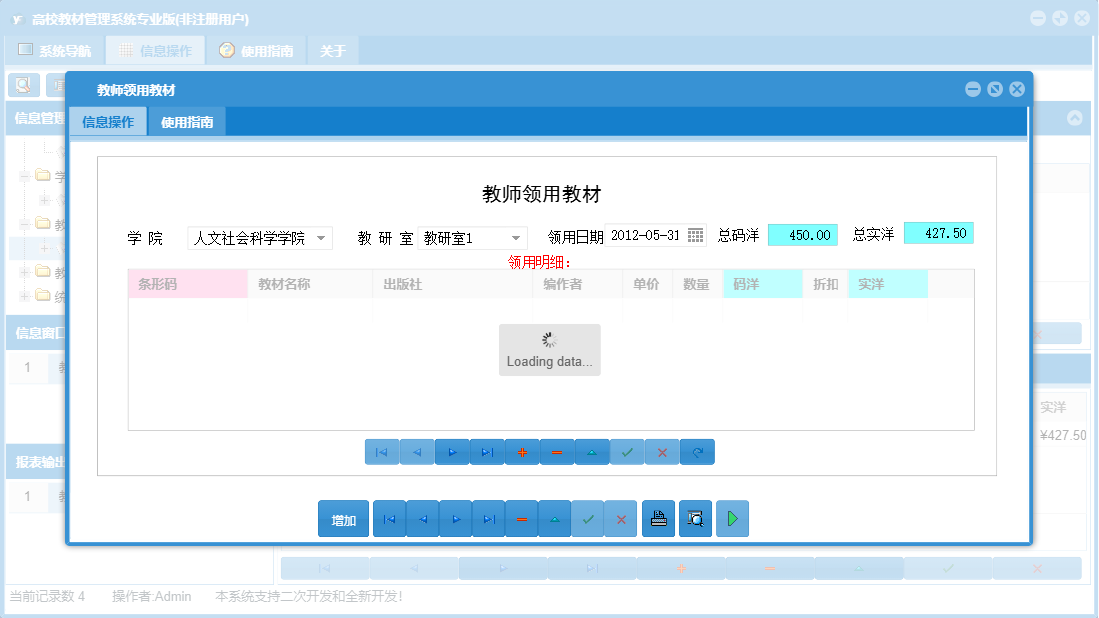Delete a record using the minus icon
This screenshot has height=618, width=1099.
click(557, 452)
